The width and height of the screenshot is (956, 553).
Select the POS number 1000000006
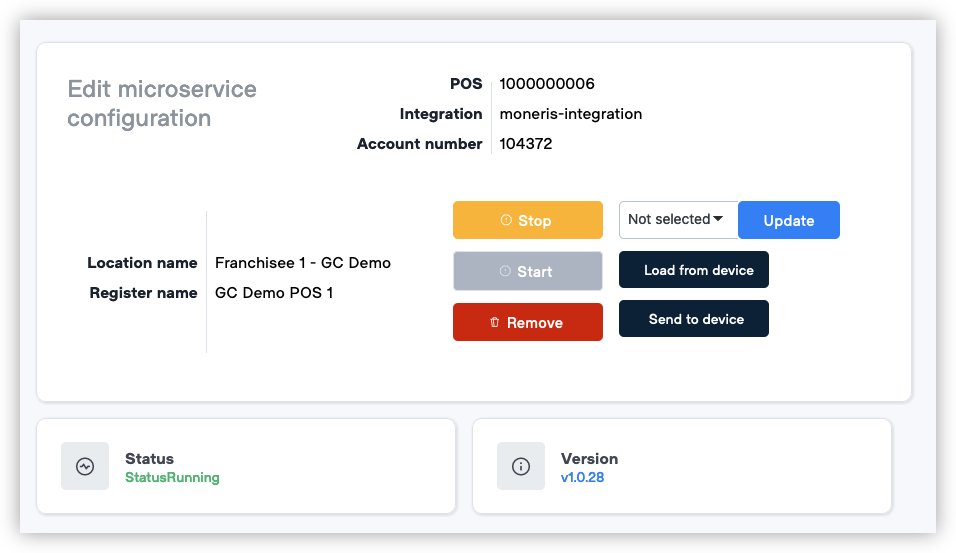(547, 84)
